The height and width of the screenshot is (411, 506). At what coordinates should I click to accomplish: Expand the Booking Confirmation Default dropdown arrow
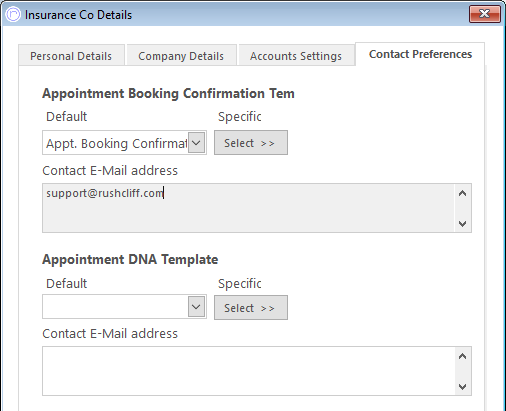click(196, 143)
